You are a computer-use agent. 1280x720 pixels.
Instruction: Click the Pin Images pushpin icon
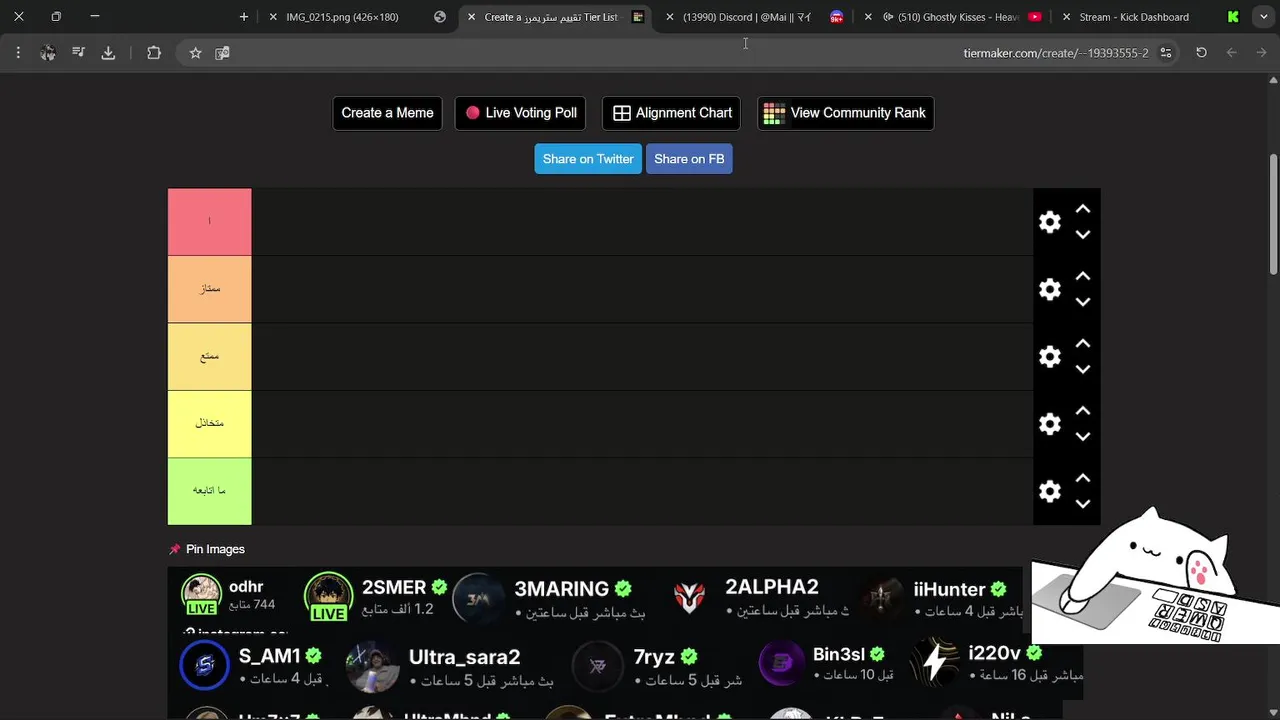click(x=175, y=549)
